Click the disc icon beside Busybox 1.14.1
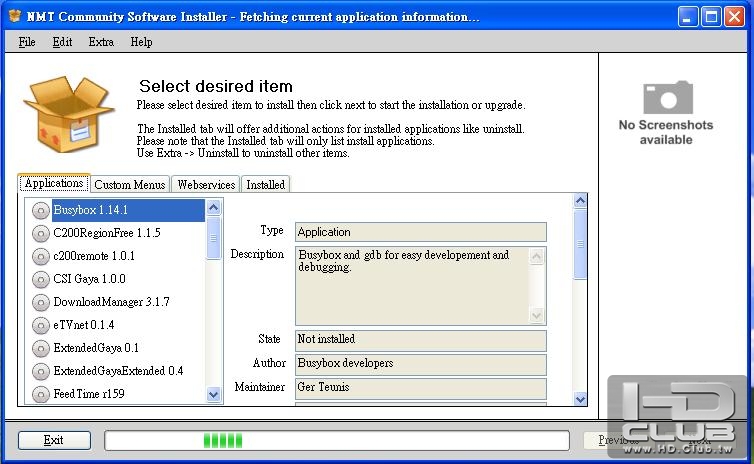Image resolution: width=754 pixels, height=464 pixels. pos(41,211)
